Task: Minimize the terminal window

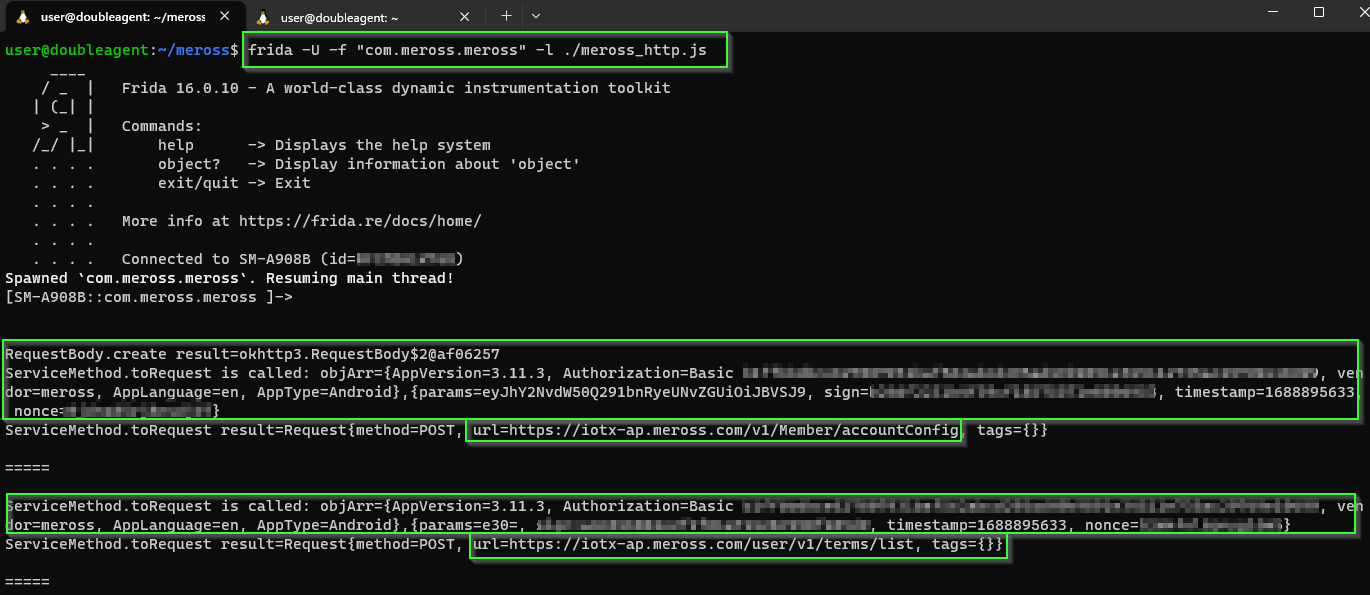Action: [x=1272, y=13]
